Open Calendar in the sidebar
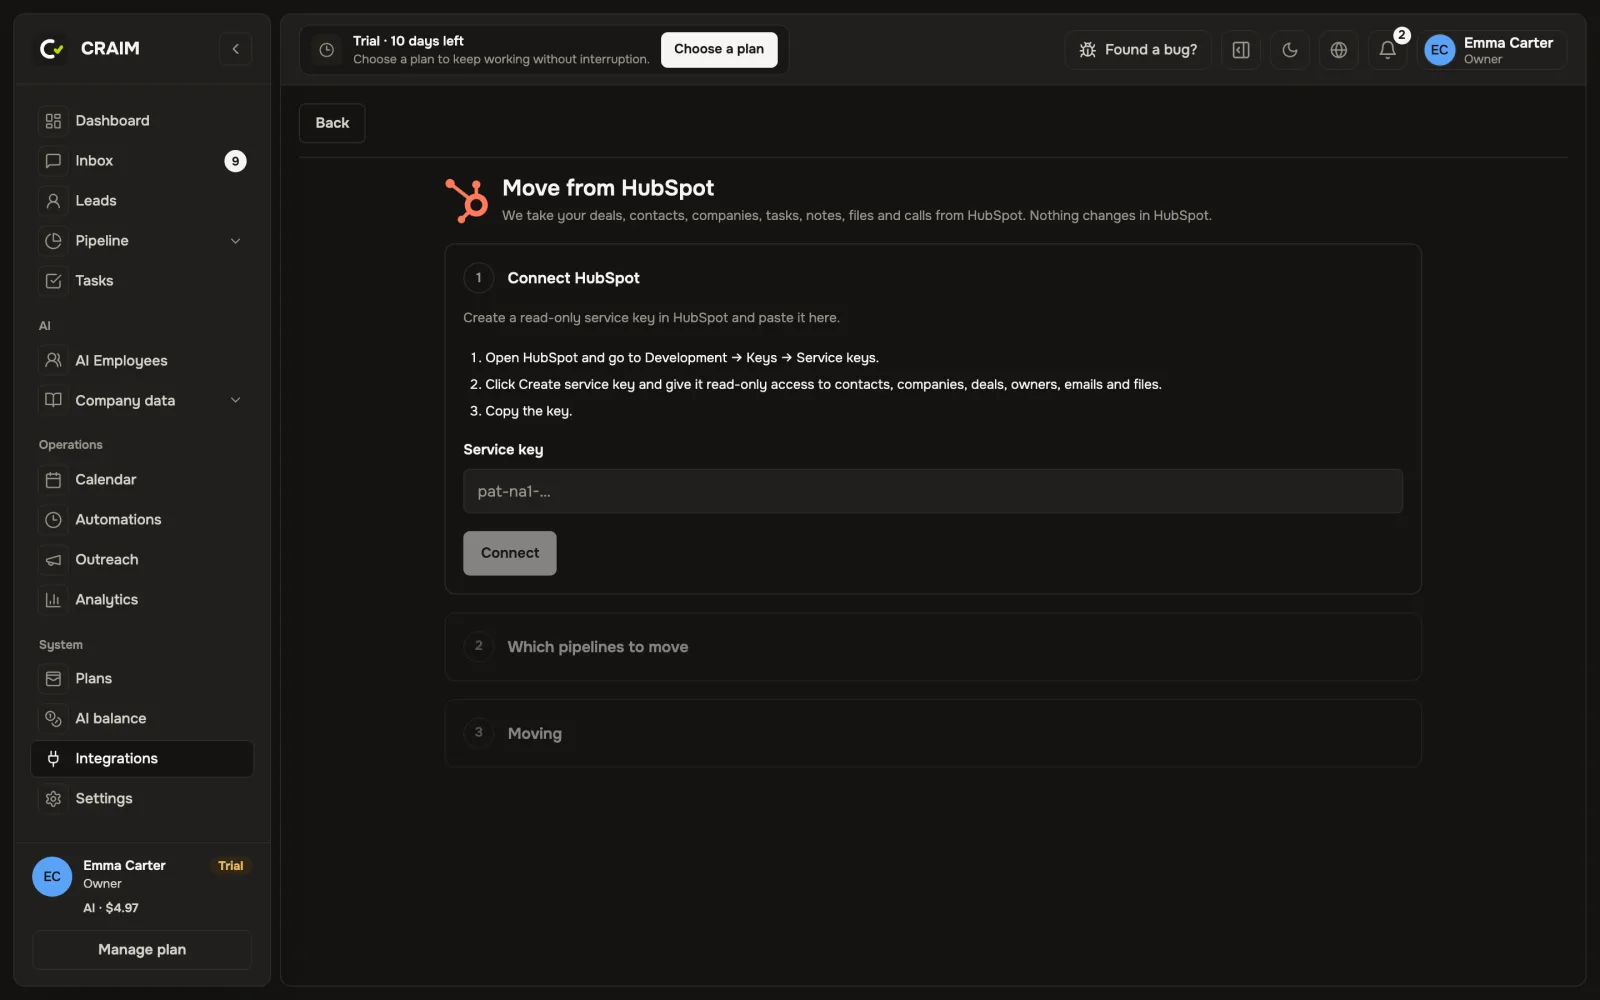The width and height of the screenshot is (1600, 1000). [141, 479]
